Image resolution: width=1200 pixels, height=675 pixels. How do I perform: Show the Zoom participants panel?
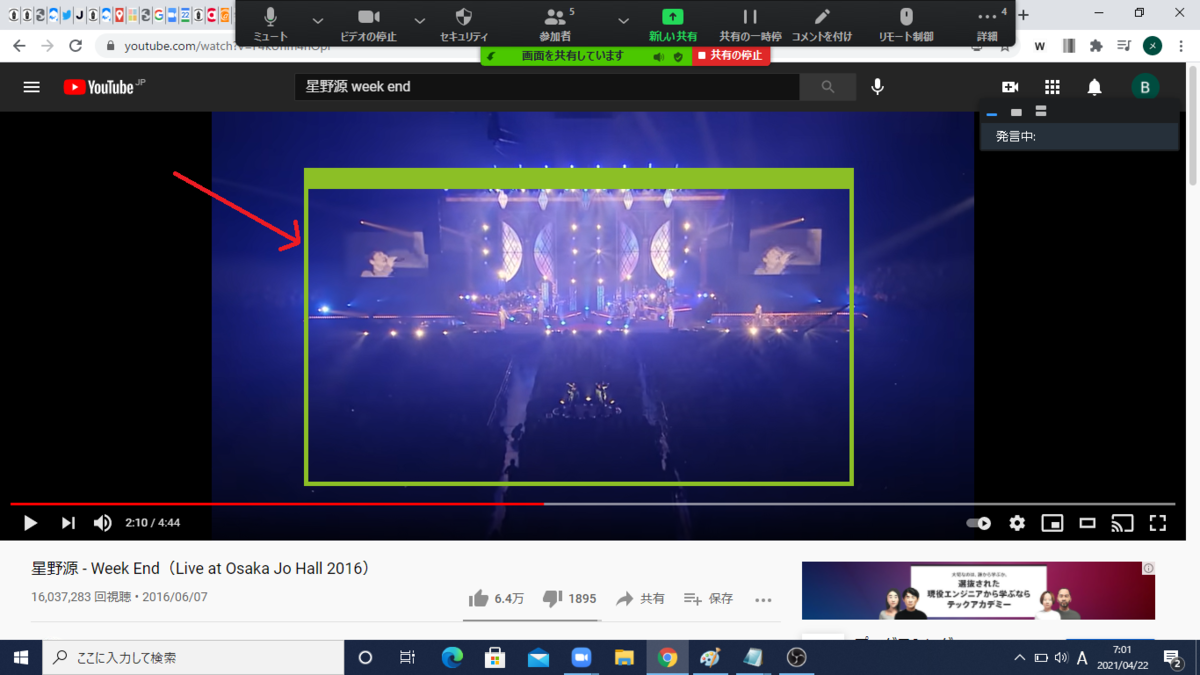coord(555,24)
